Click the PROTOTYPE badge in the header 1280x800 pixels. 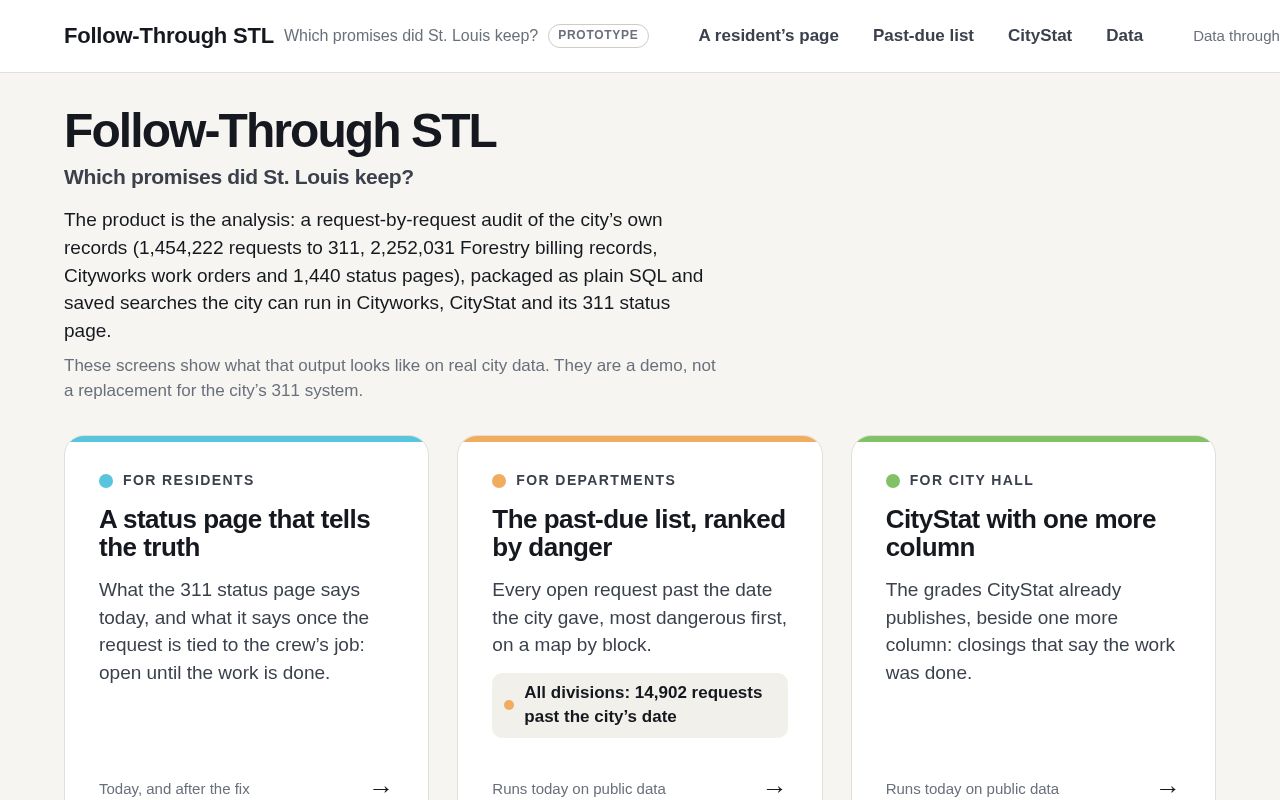pyautogui.click(x=598, y=36)
